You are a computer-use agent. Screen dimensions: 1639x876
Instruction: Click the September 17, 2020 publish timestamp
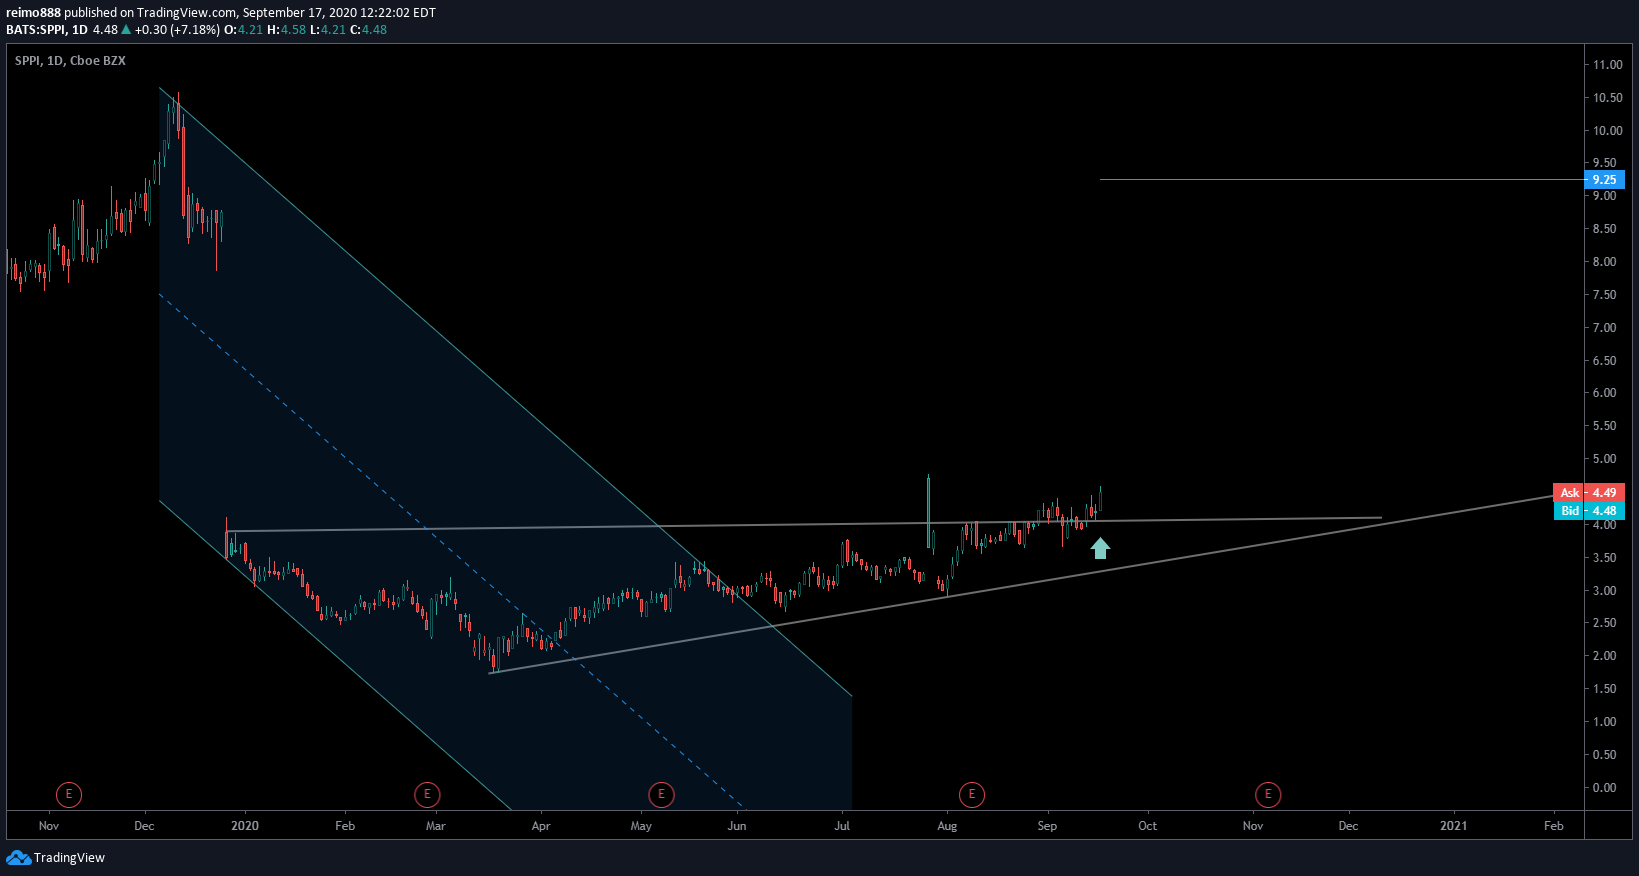339,13
